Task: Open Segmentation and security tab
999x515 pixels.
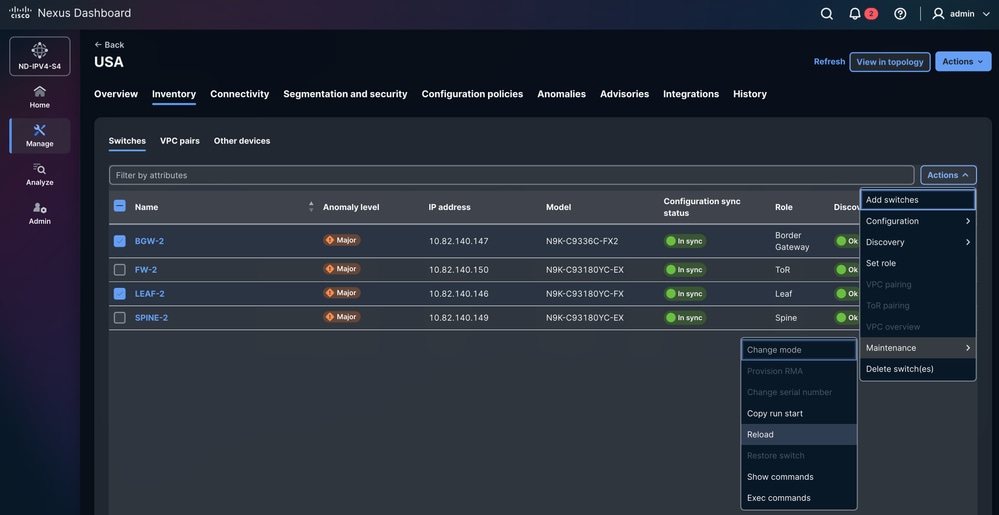Action: (x=345, y=94)
